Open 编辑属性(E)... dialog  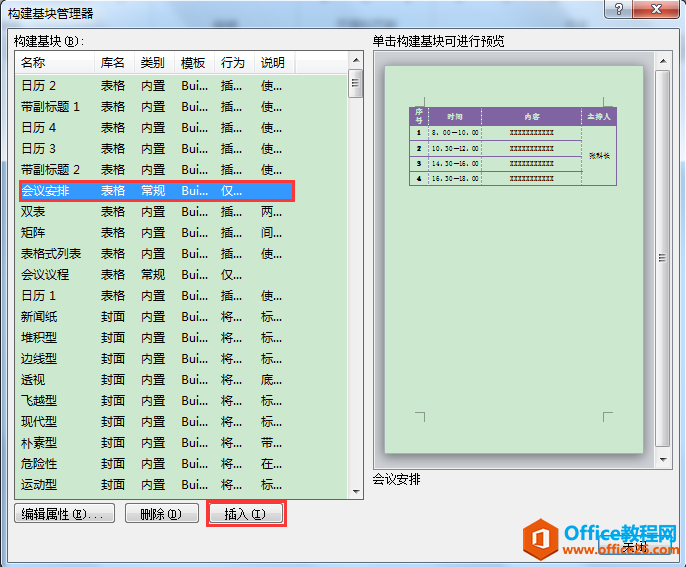coord(64,514)
